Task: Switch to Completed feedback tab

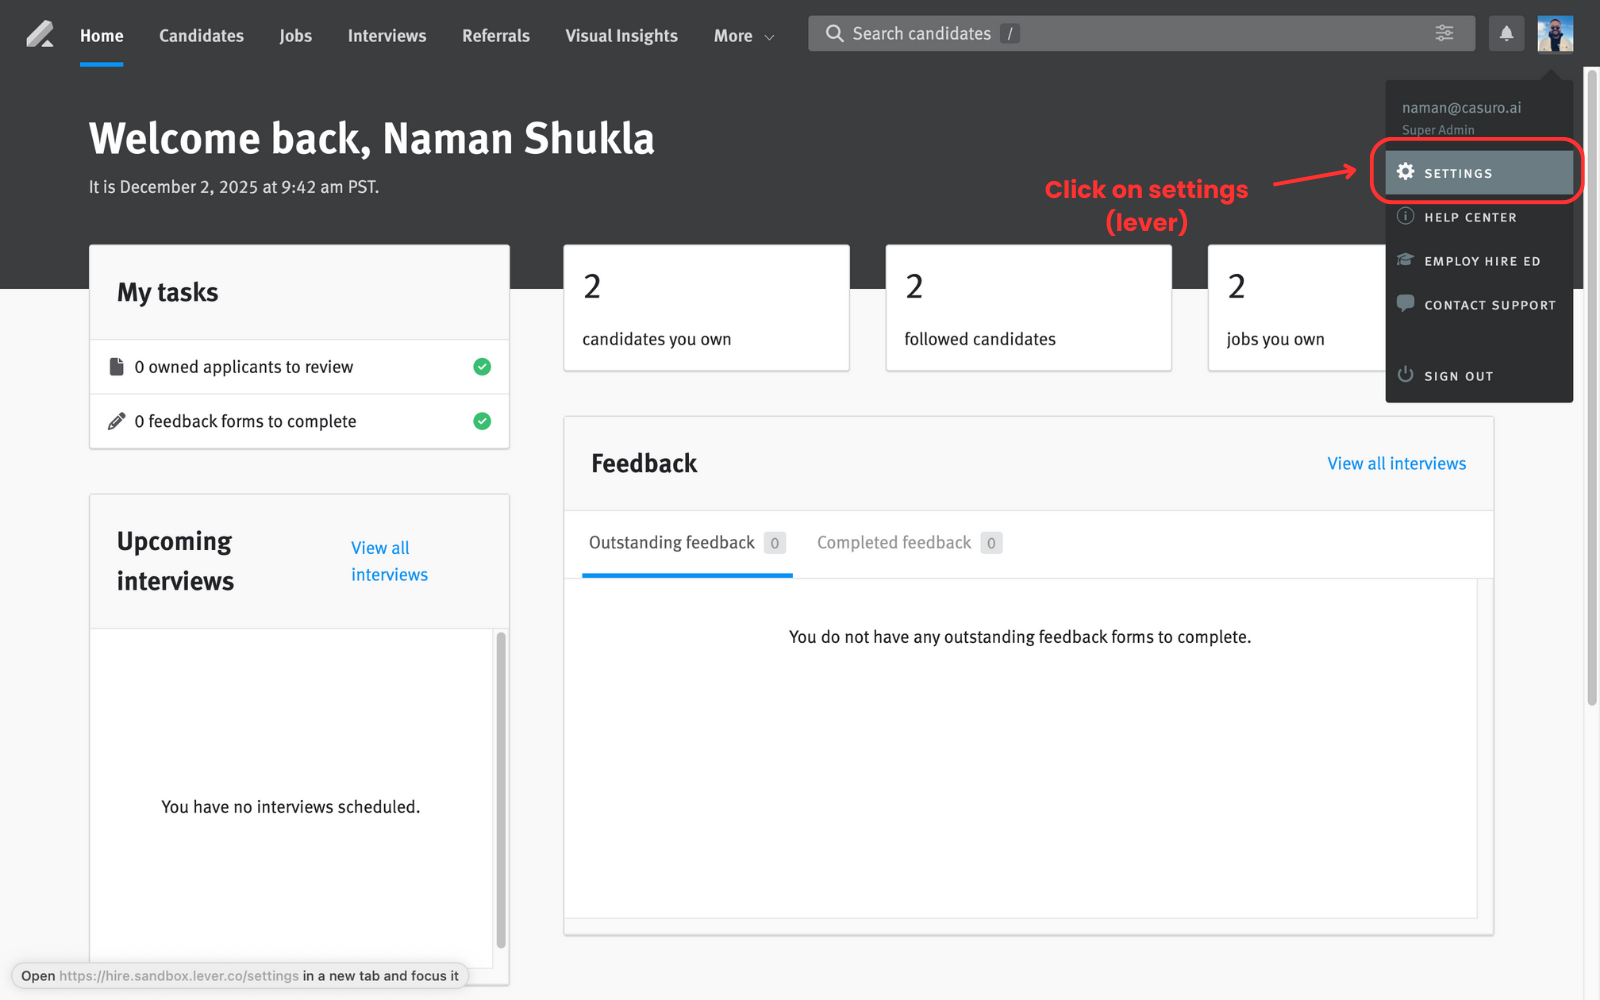Action: [x=909, y=543]
